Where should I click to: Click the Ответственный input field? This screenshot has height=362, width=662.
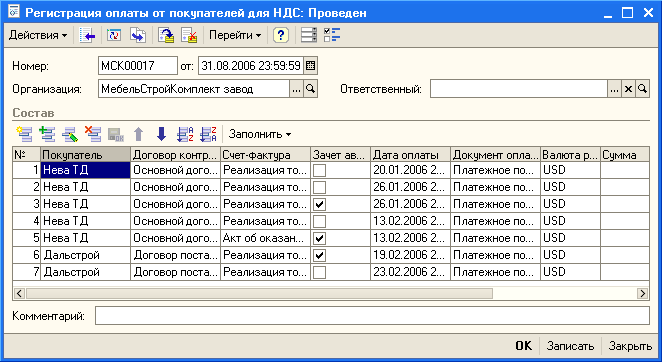[x=519, y=89]
